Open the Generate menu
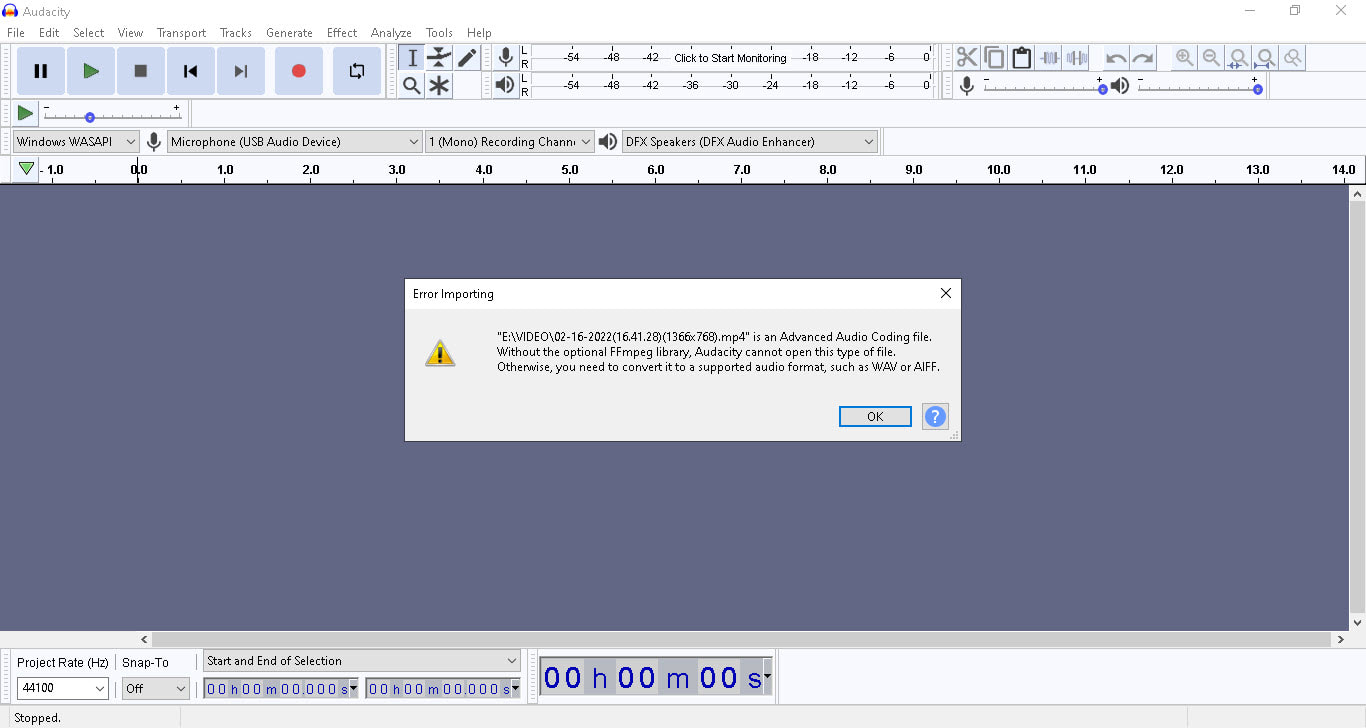The image size is (1366, 728). 289,33
